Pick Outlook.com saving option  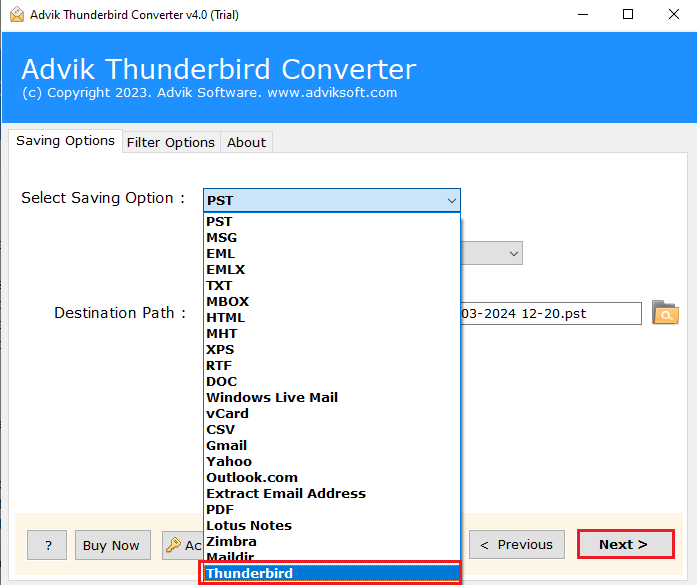332,477
